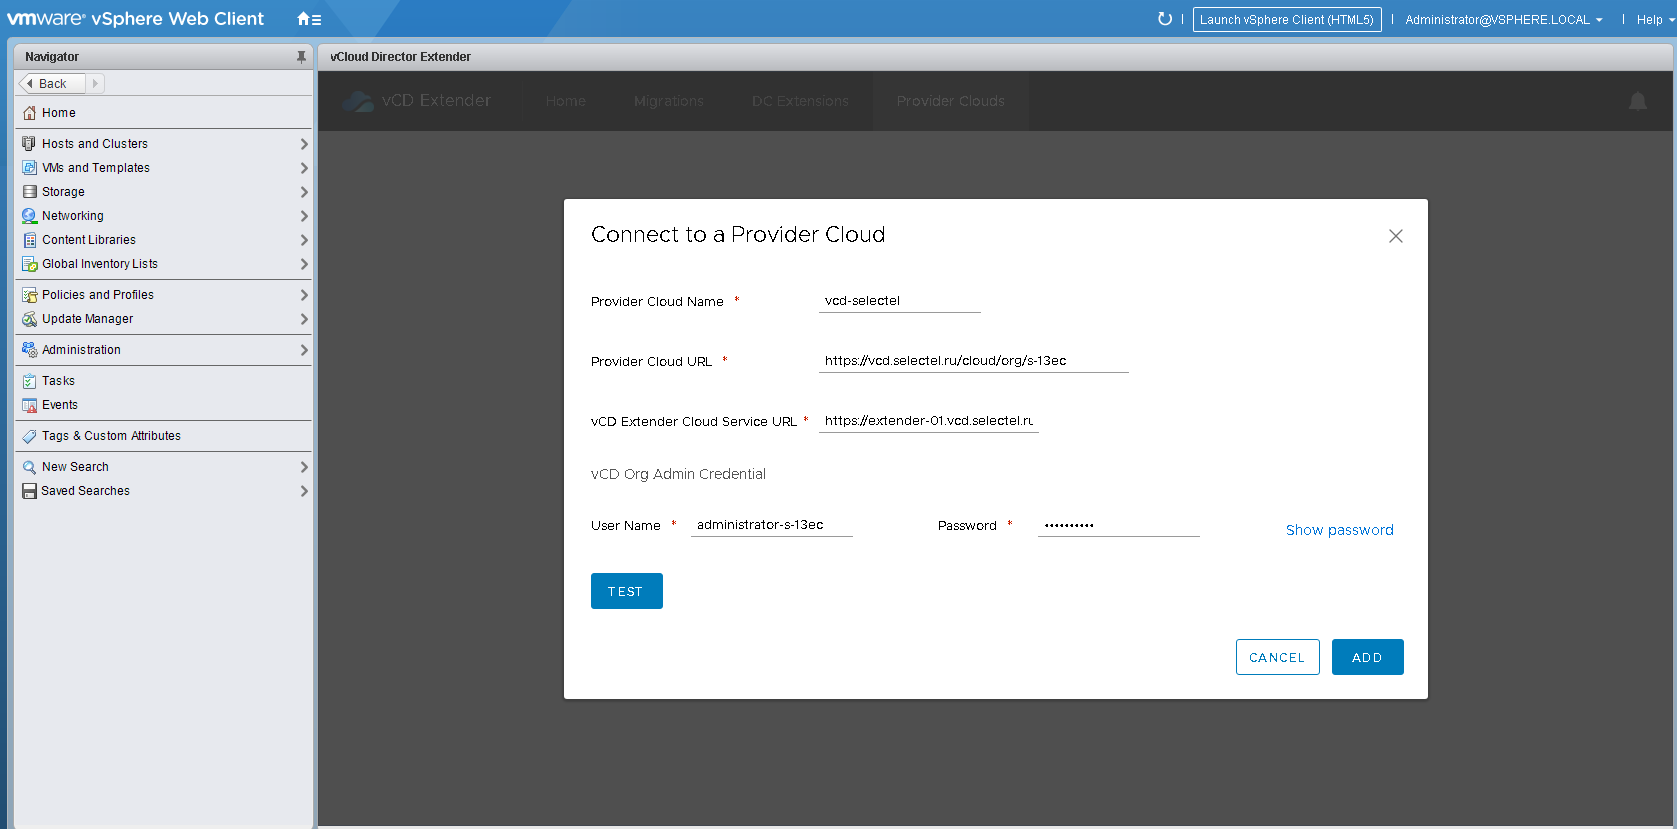Switch to the DC Extensions tab
Viewport: 1677px width, 829px height.
click(800, 101)
